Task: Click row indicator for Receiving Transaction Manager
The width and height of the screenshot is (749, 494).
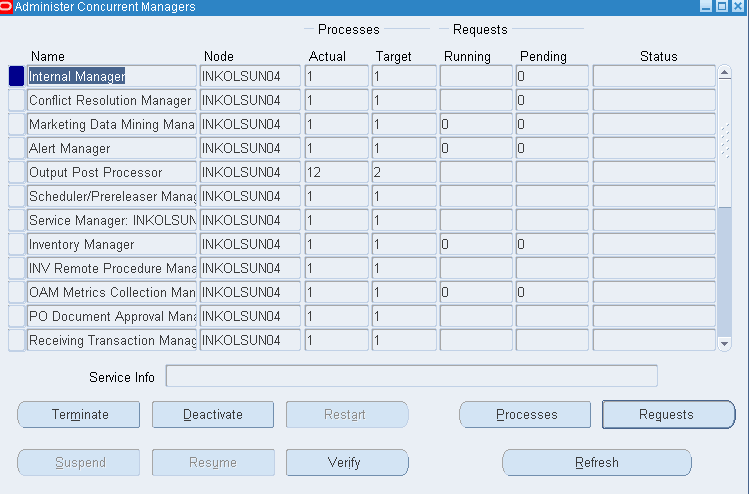Action: pos(16,340)
